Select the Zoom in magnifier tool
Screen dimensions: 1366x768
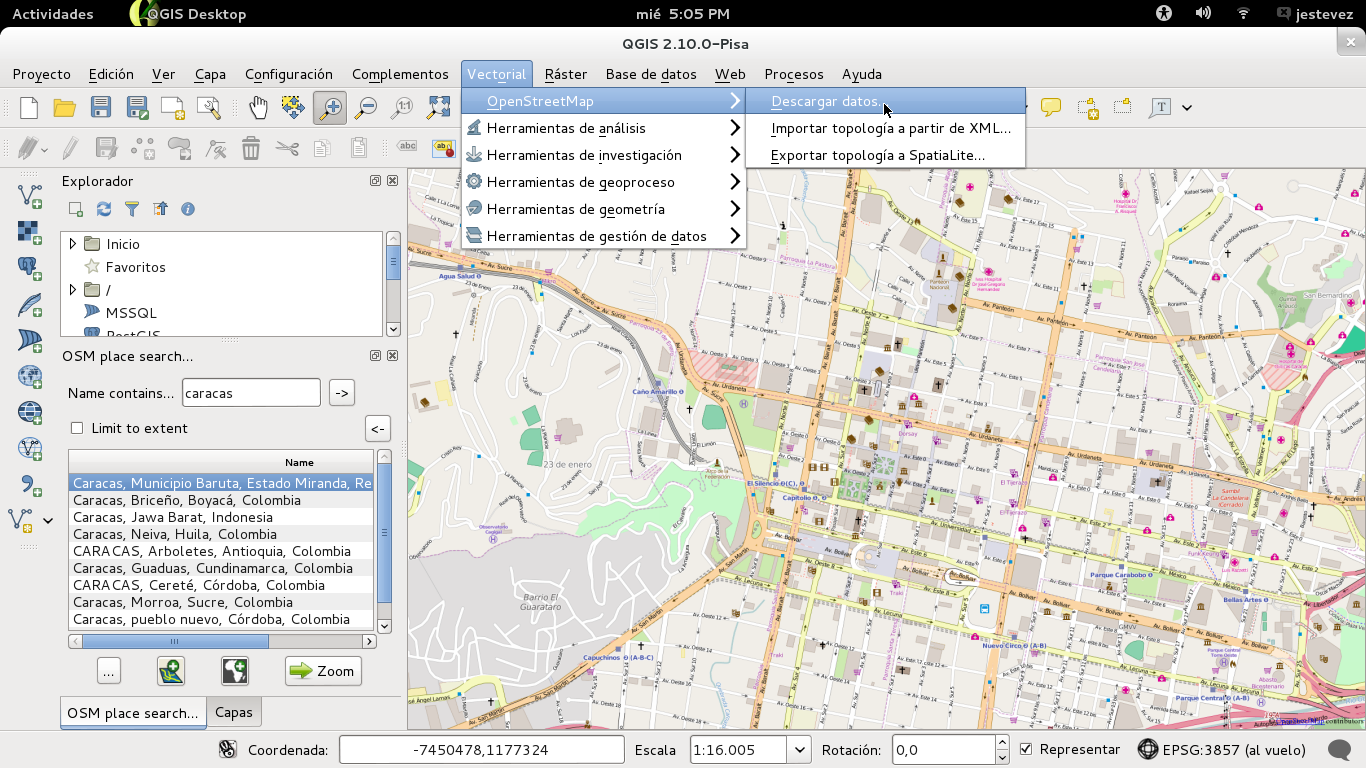coord(329,107)
